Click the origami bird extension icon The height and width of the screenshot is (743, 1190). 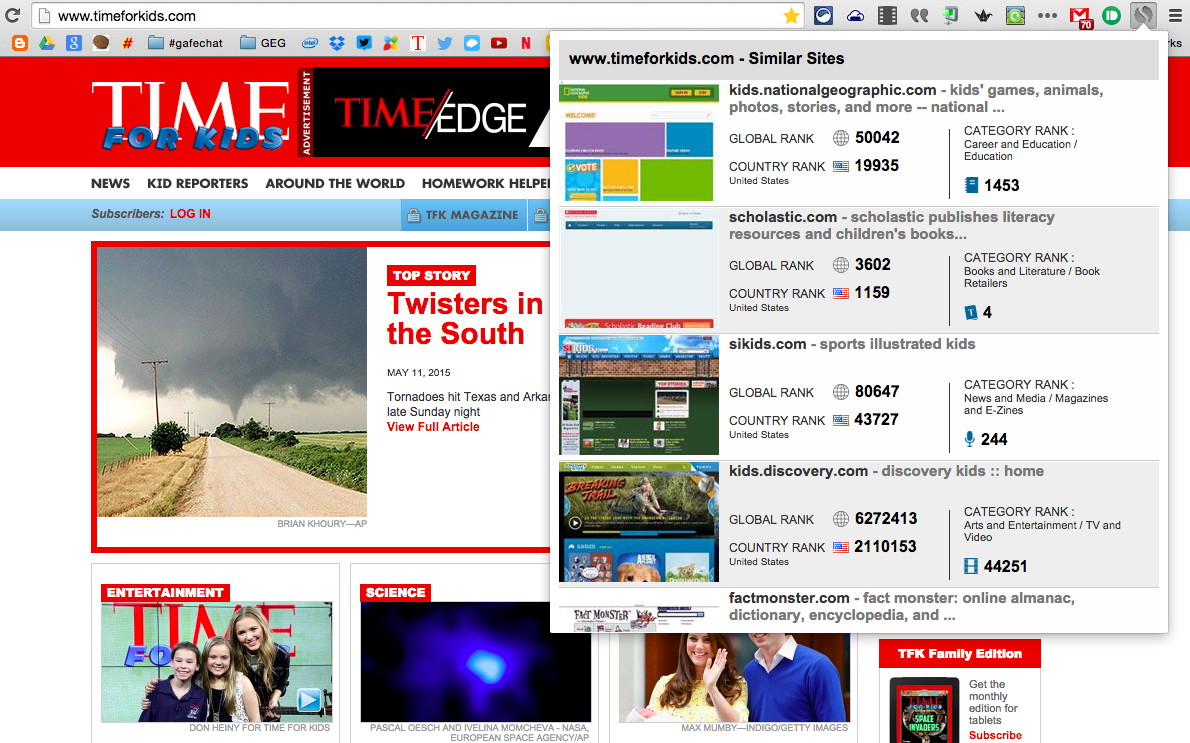[983, 16]
